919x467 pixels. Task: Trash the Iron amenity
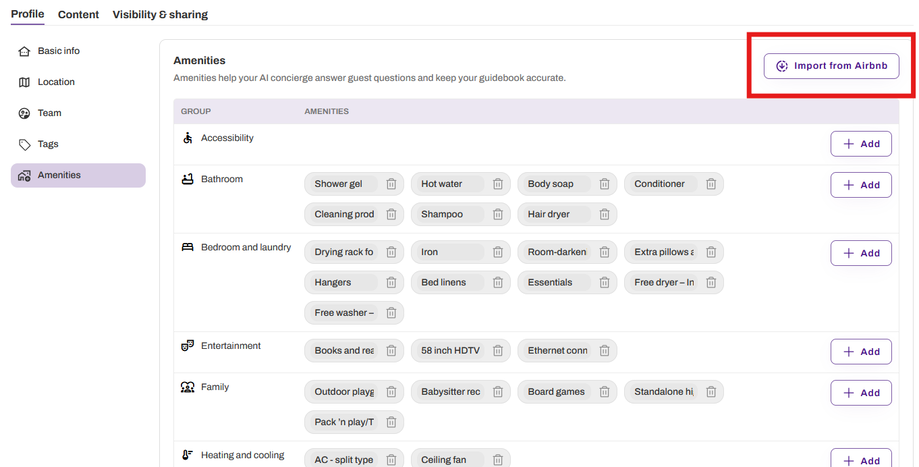498,252
